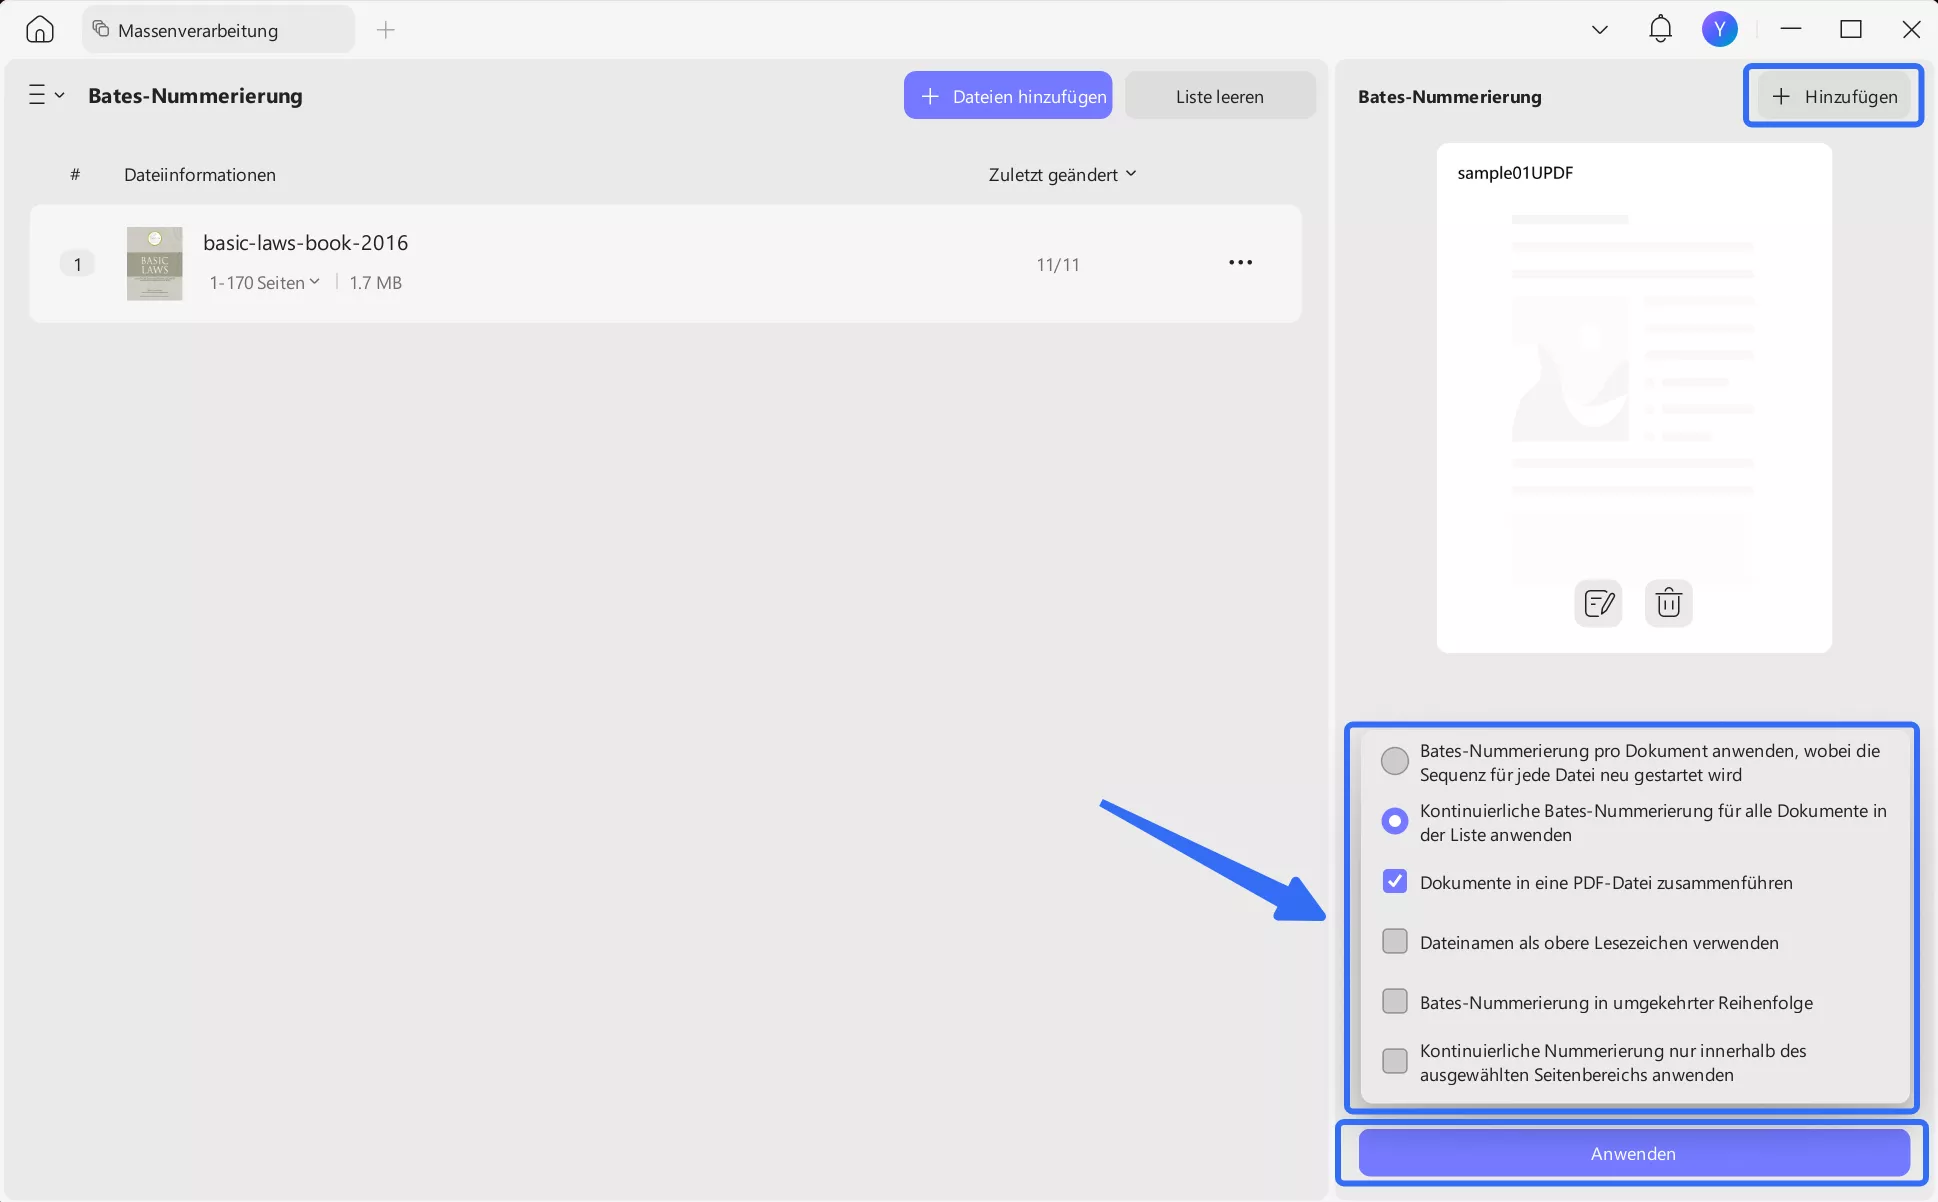Switch to the Massenverarbeitung tab

point(198,30)
